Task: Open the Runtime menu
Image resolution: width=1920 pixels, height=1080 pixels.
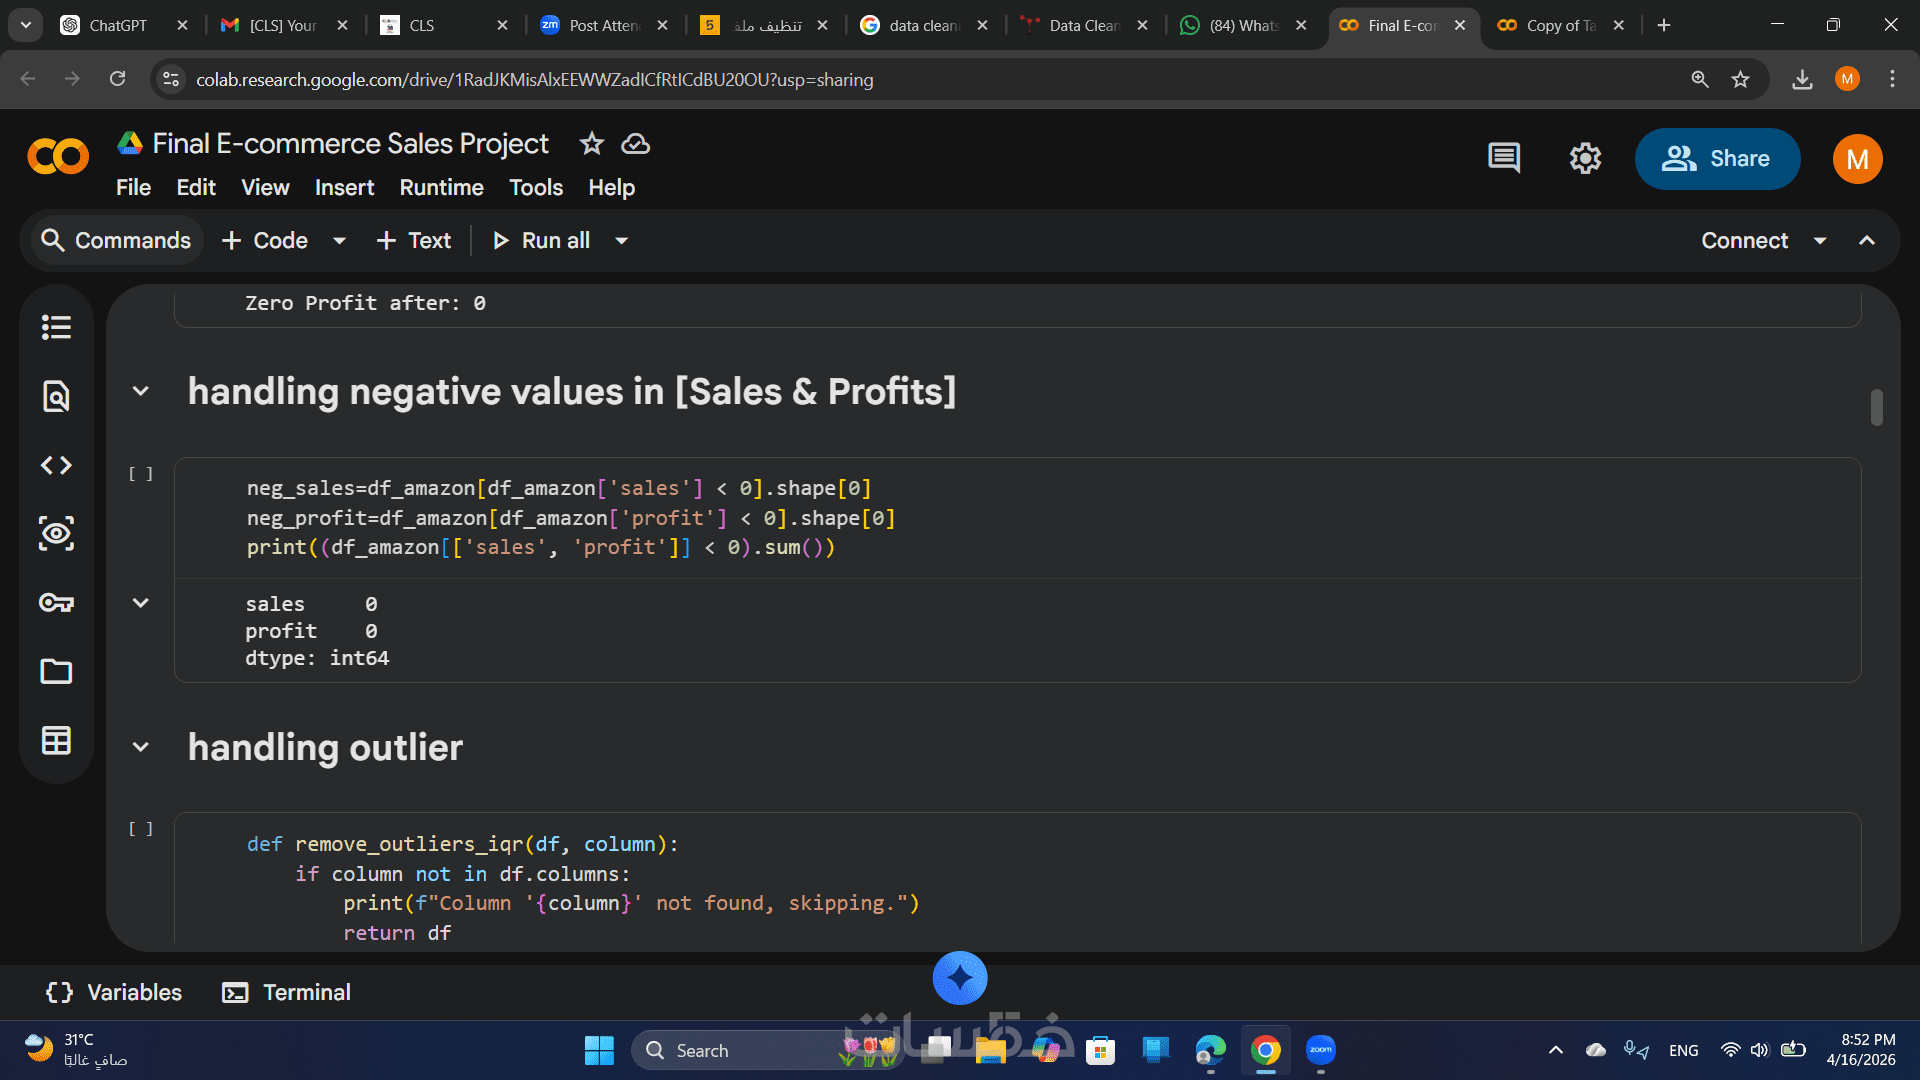Action: coord(441,188)
